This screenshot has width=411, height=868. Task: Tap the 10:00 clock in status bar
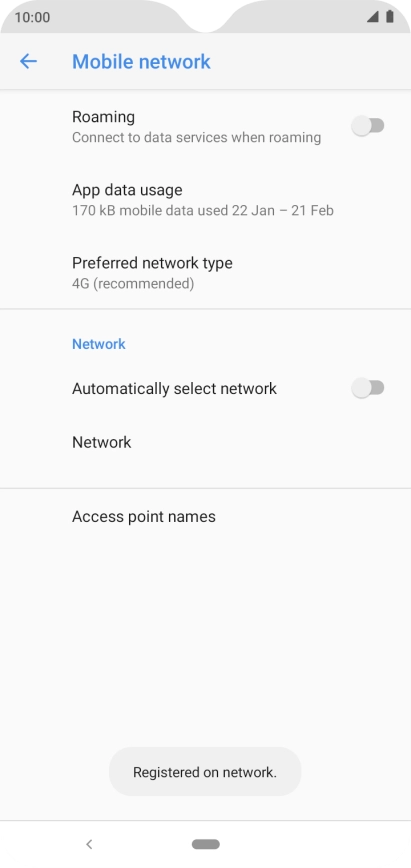[32, 17]
